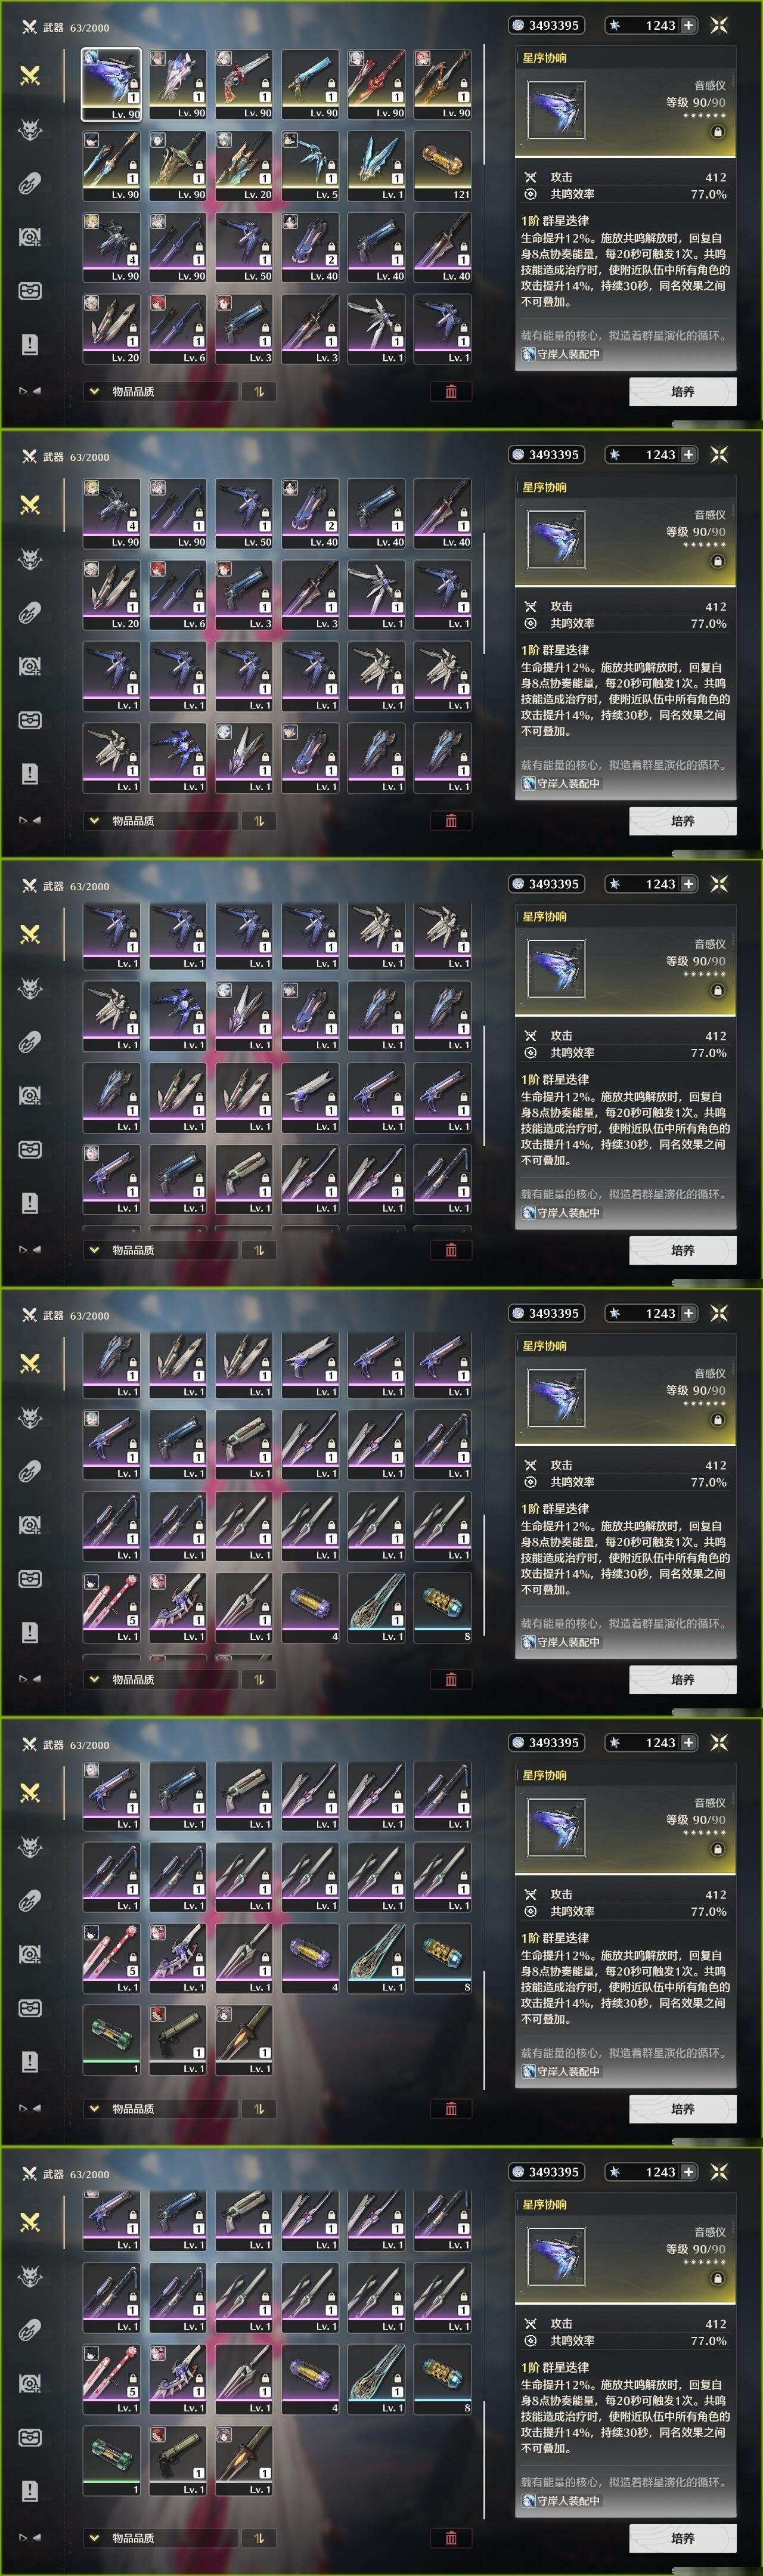Open the supplies box category in topmost sidebar

[30, 291]
